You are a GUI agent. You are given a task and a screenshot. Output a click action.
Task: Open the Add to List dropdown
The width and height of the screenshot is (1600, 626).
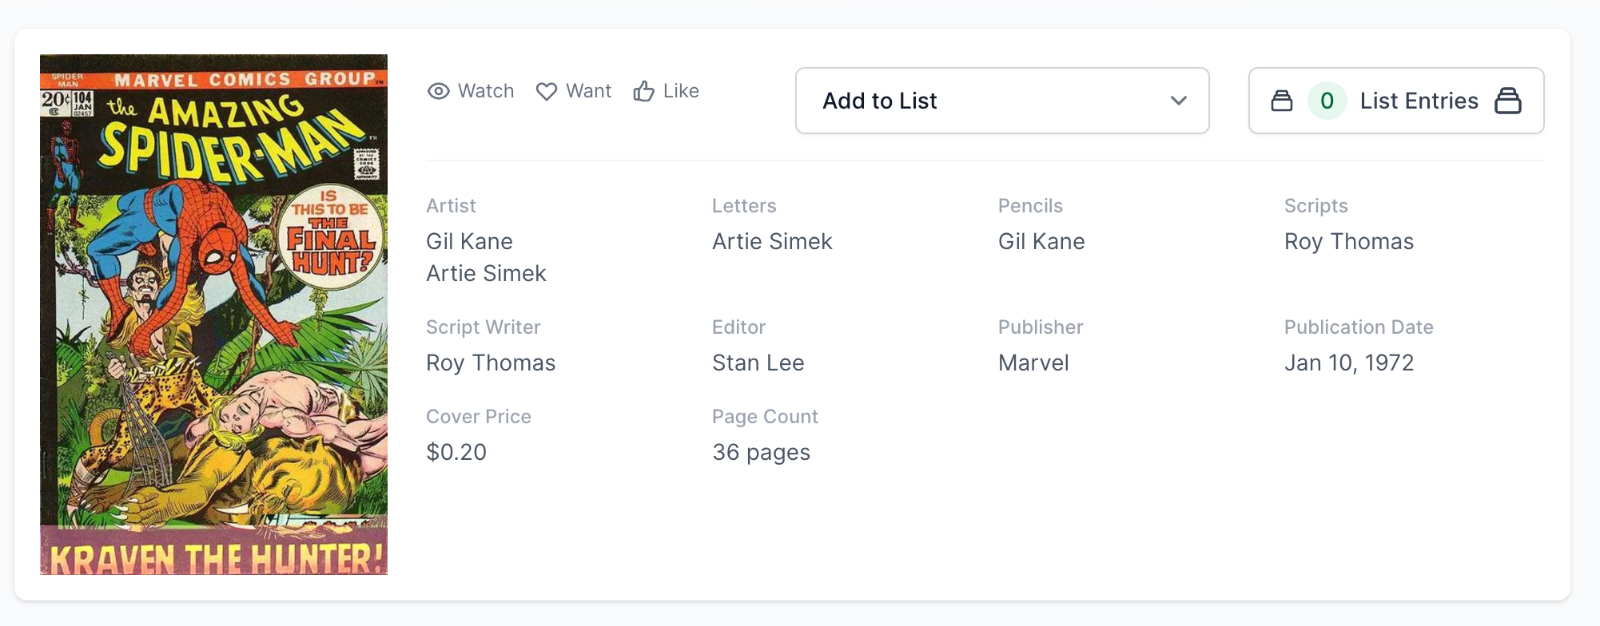tap(1001, 101)
